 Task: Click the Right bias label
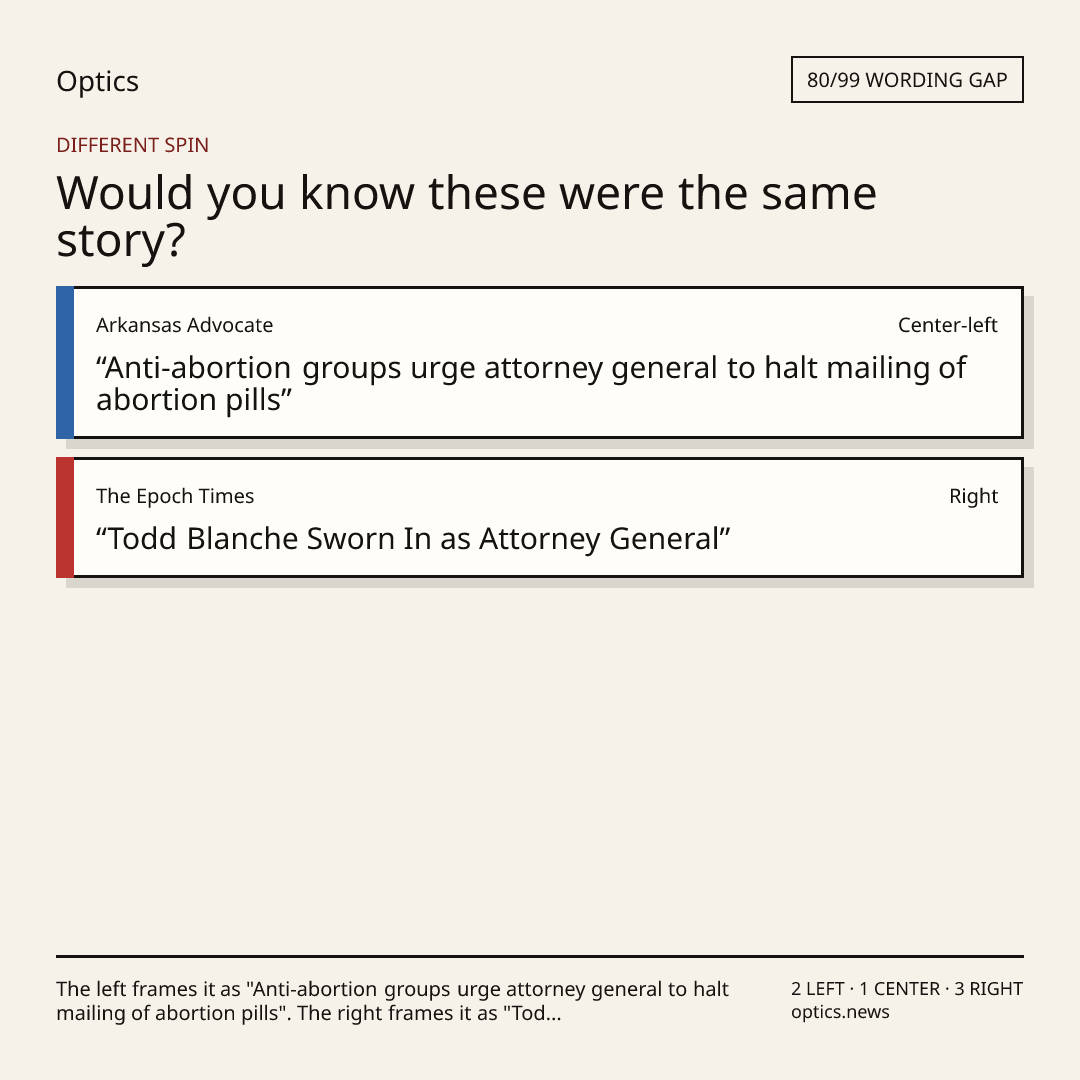973,496
